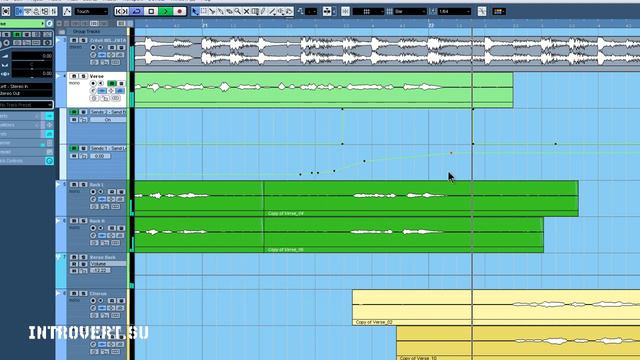The width and height of the screenshot is (640, 360).
Task: Open the Equalizers inspector section
Action: [22, 125]
